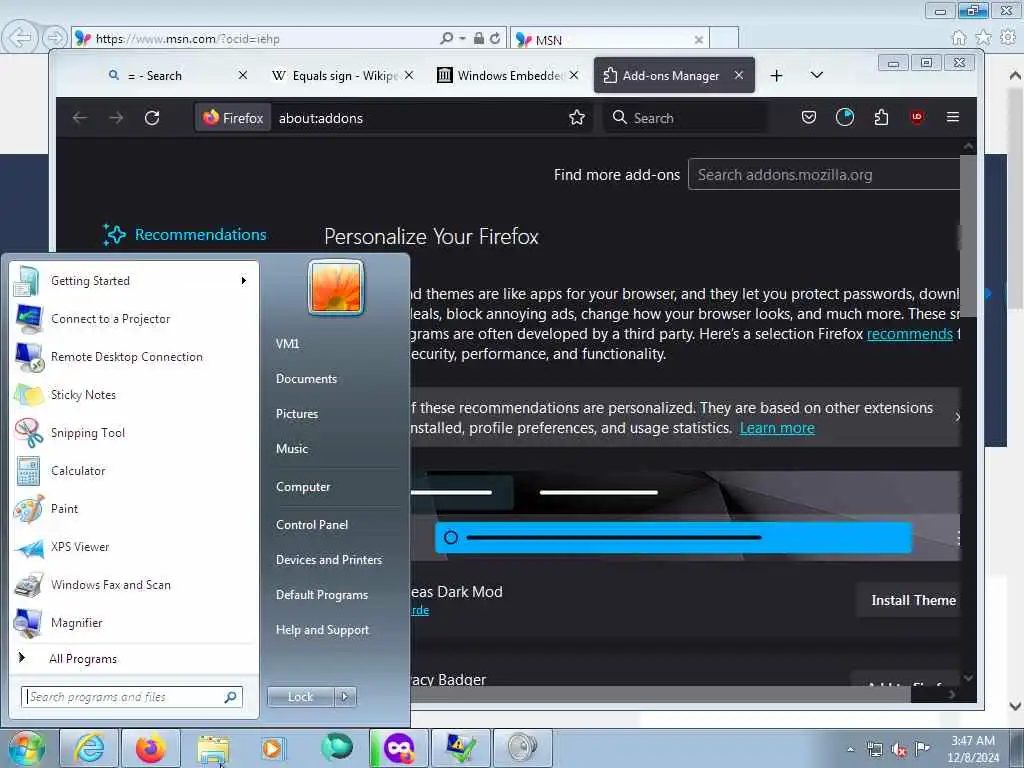Launch Paint from Start menu
The width and height of the screenshot is (1024, 768).
[x=135, y=509]
